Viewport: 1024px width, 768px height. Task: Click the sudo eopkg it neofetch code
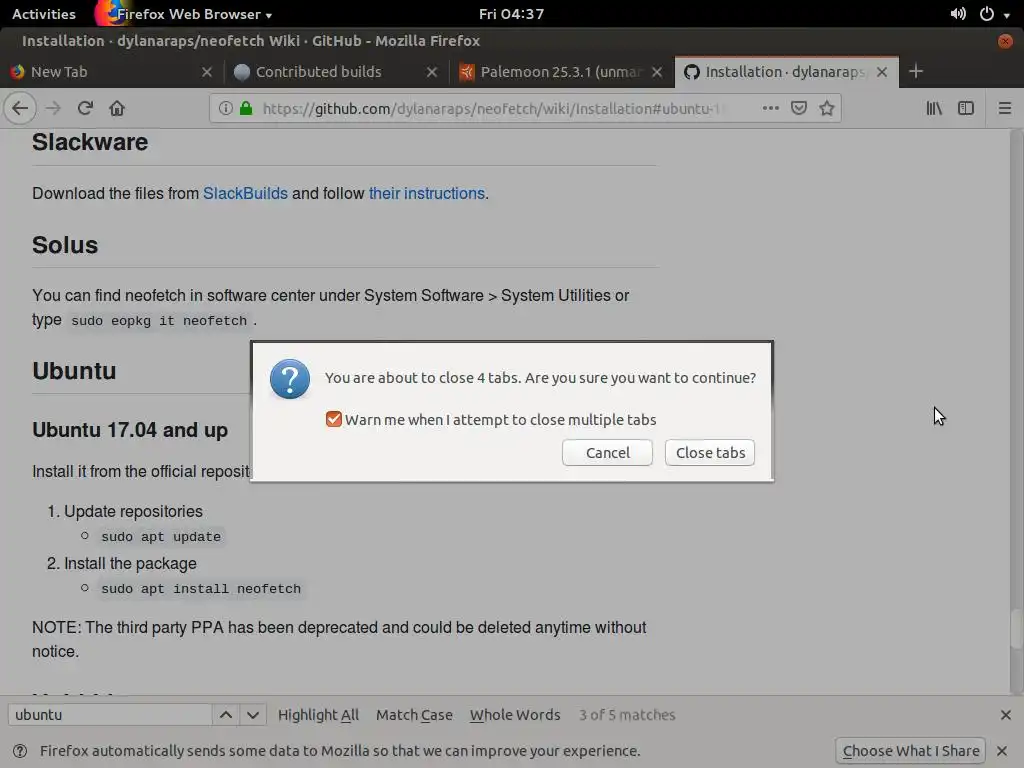(159, 321)
